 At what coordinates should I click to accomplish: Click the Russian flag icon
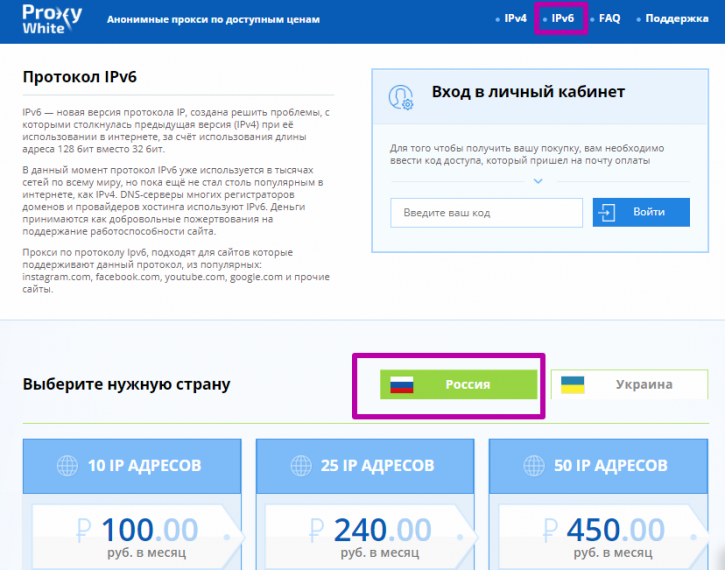click(x=401, y=385)
